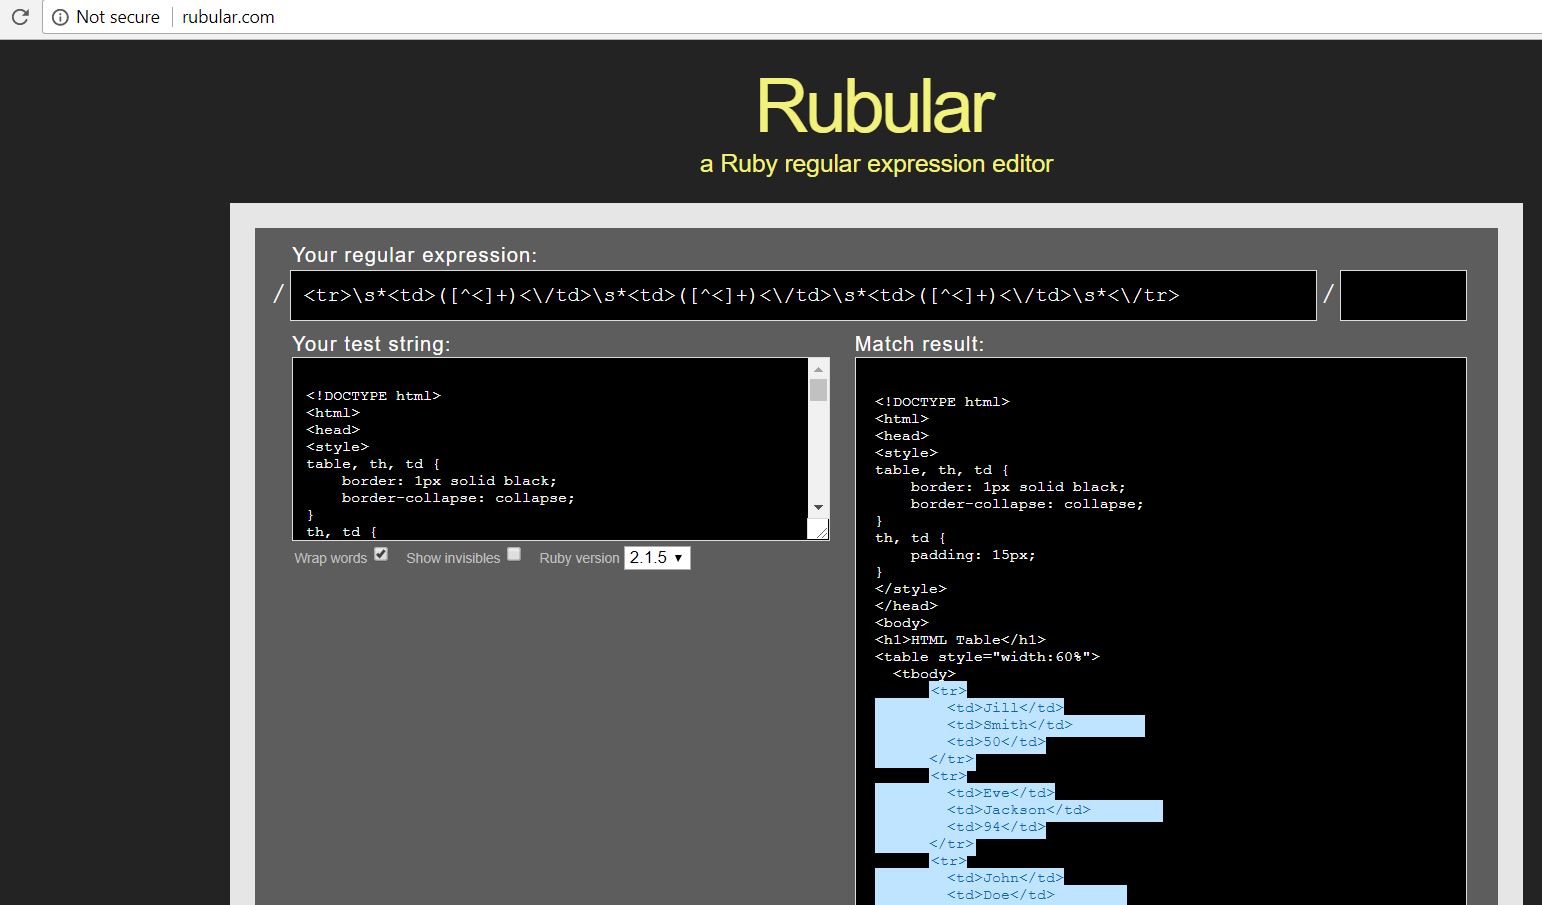This screenshot has width=1542, height=905.
Task: Enable the Show invisibles checkbox
Action: [513, 553]
